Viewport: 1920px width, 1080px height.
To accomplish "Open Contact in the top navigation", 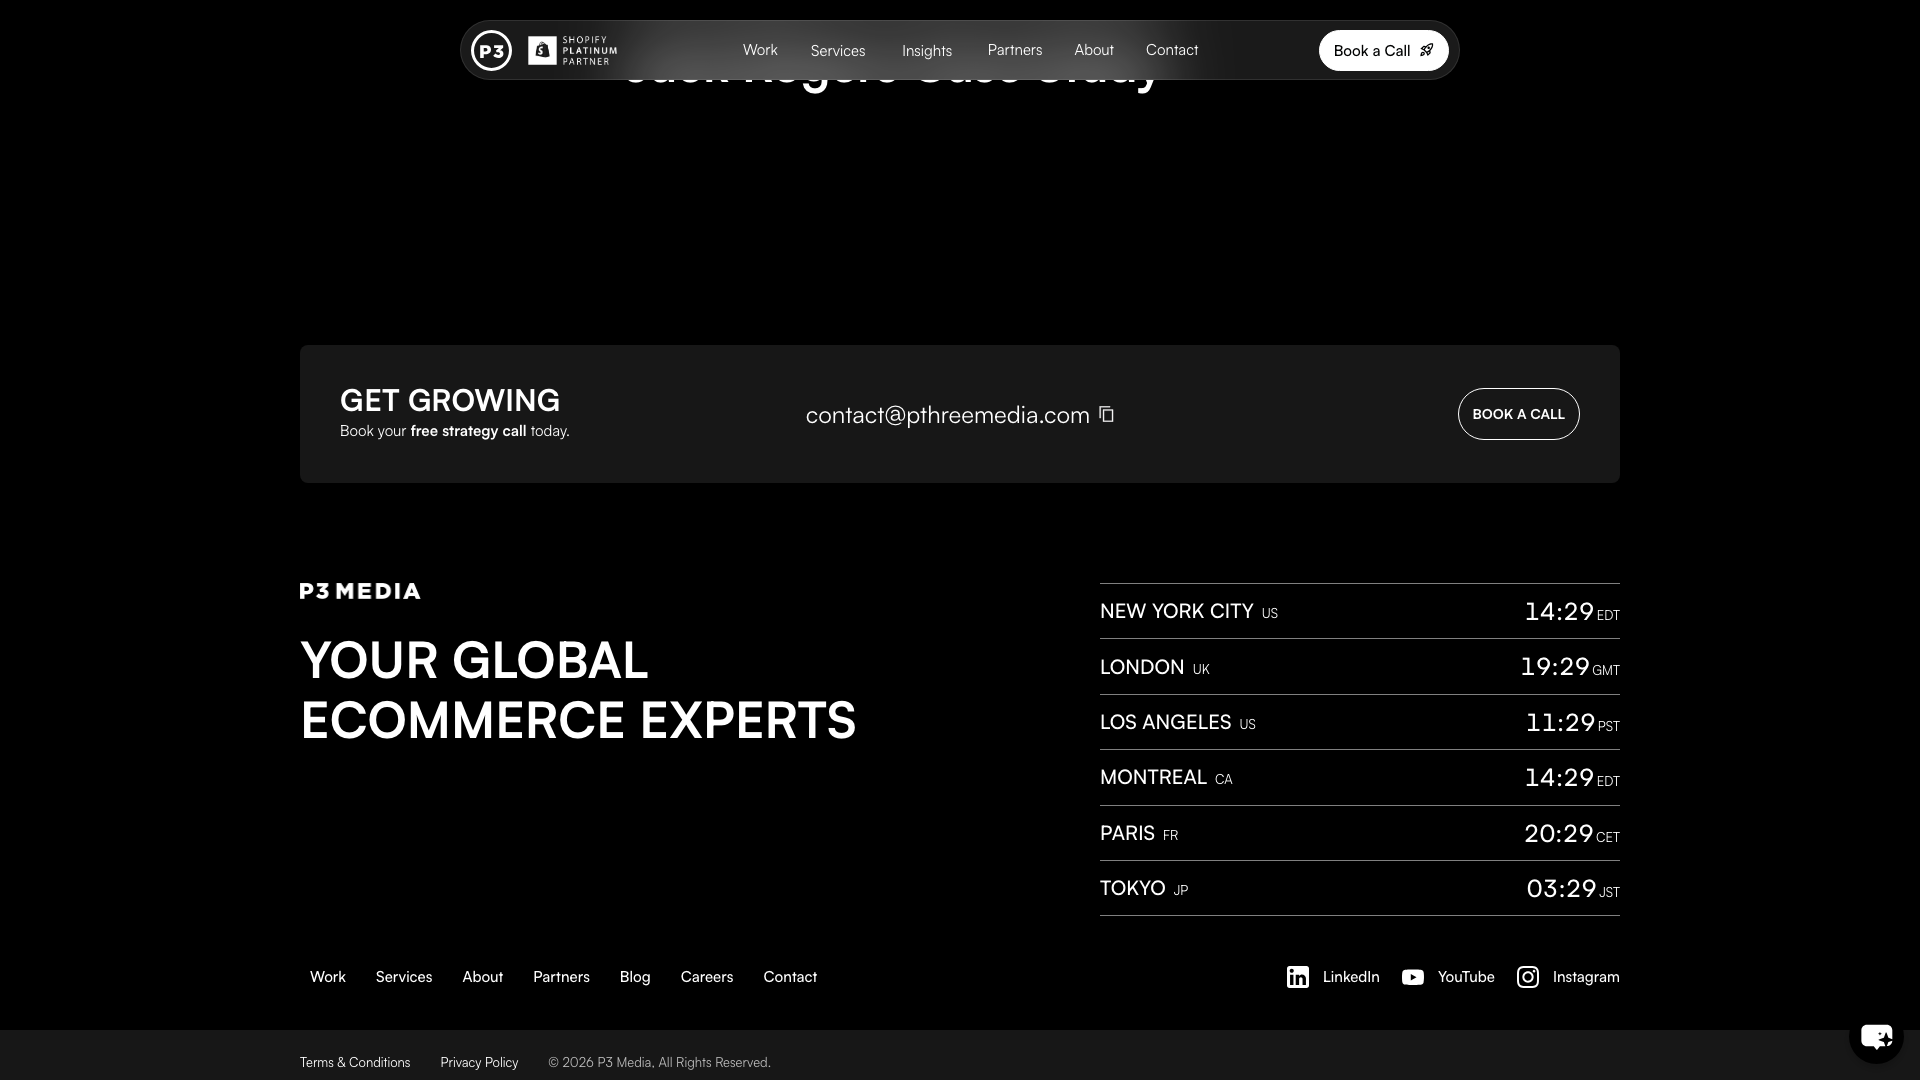I will coord(1172,50).
